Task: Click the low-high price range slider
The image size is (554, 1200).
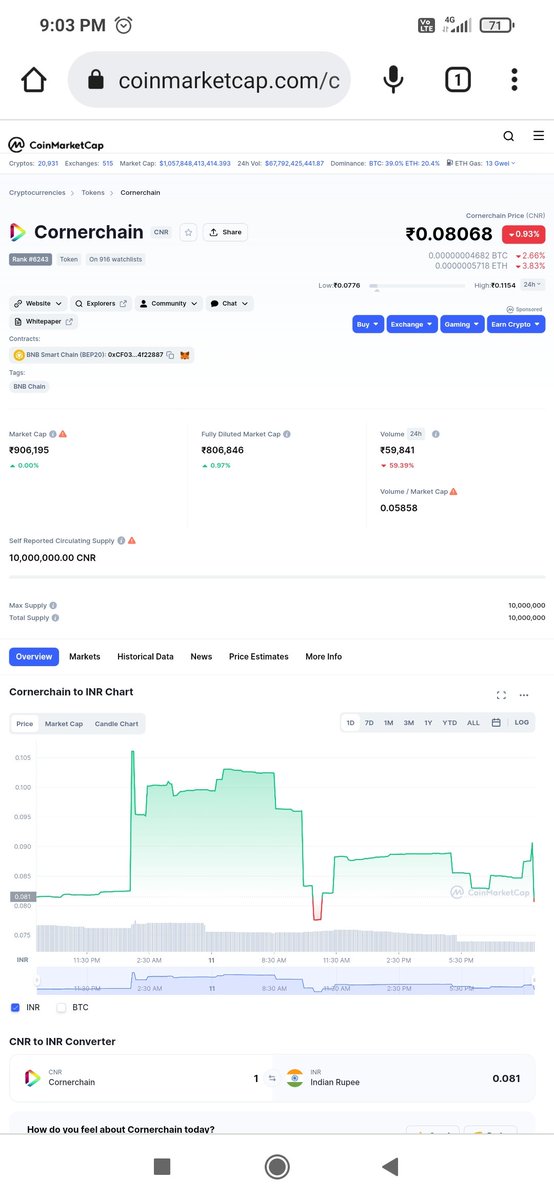Action: pos(419,286)
